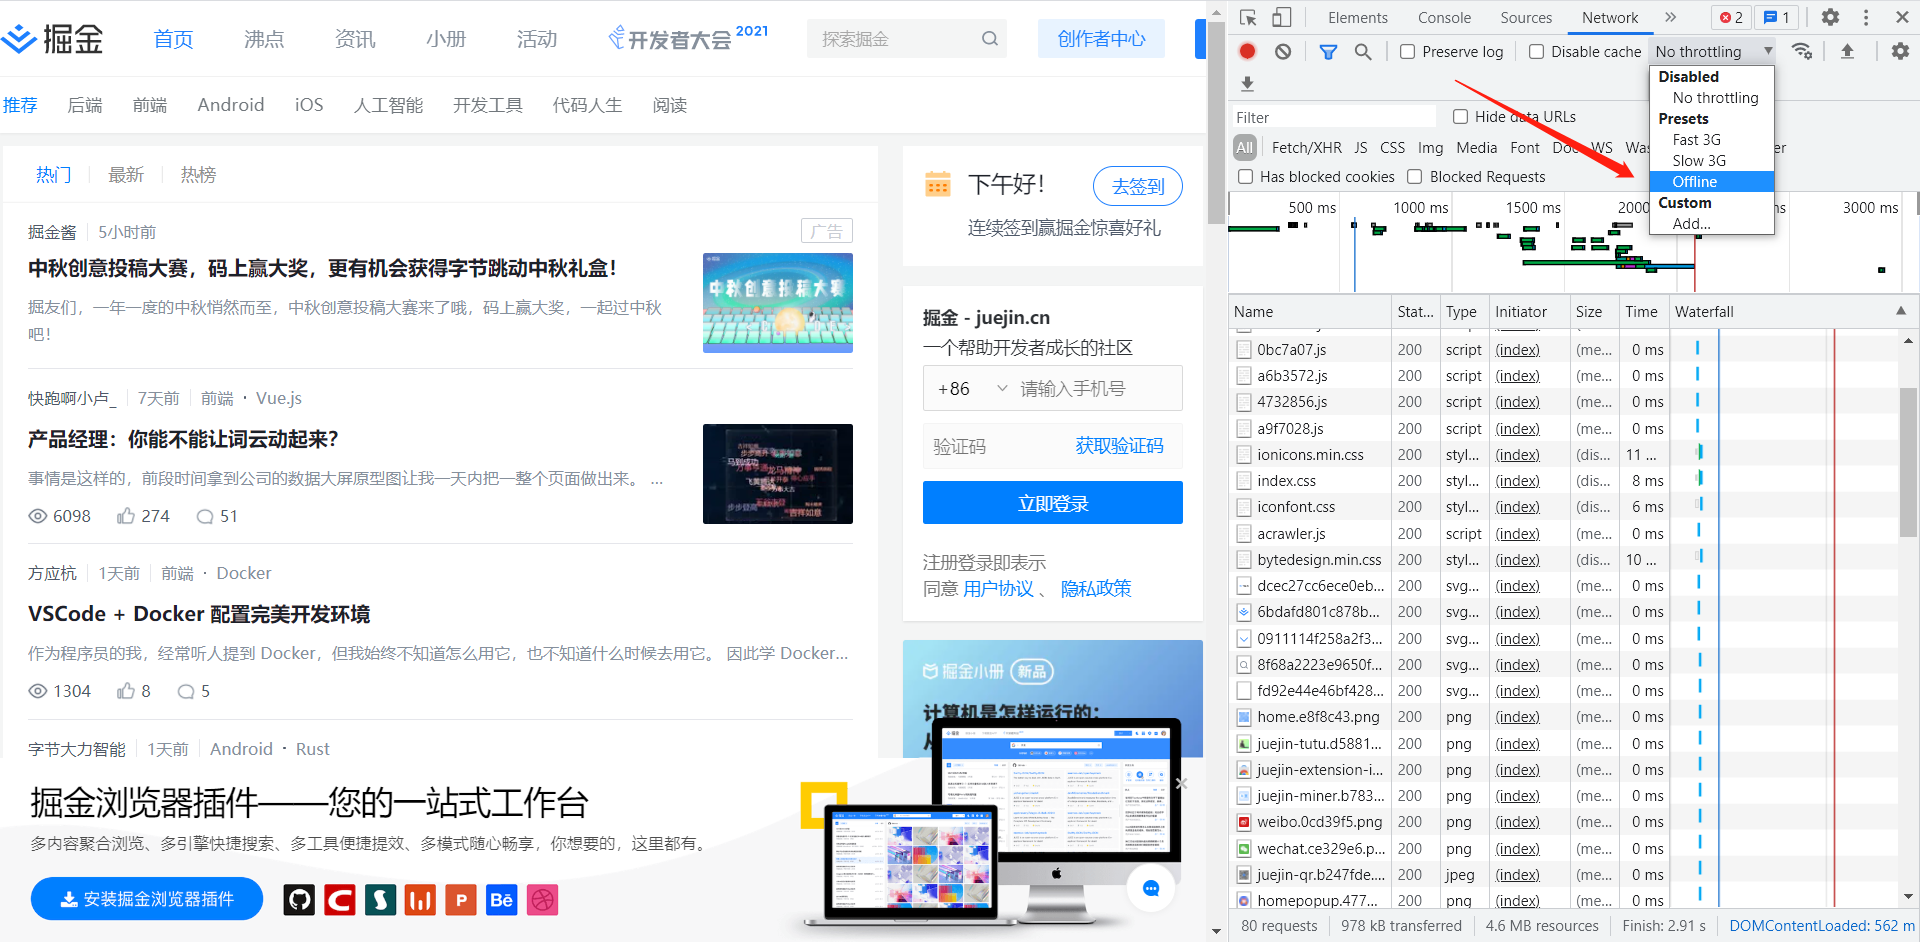Enable the Disable cache checkbox
The image size is (1920, 942).
[x=1537, y=51]
